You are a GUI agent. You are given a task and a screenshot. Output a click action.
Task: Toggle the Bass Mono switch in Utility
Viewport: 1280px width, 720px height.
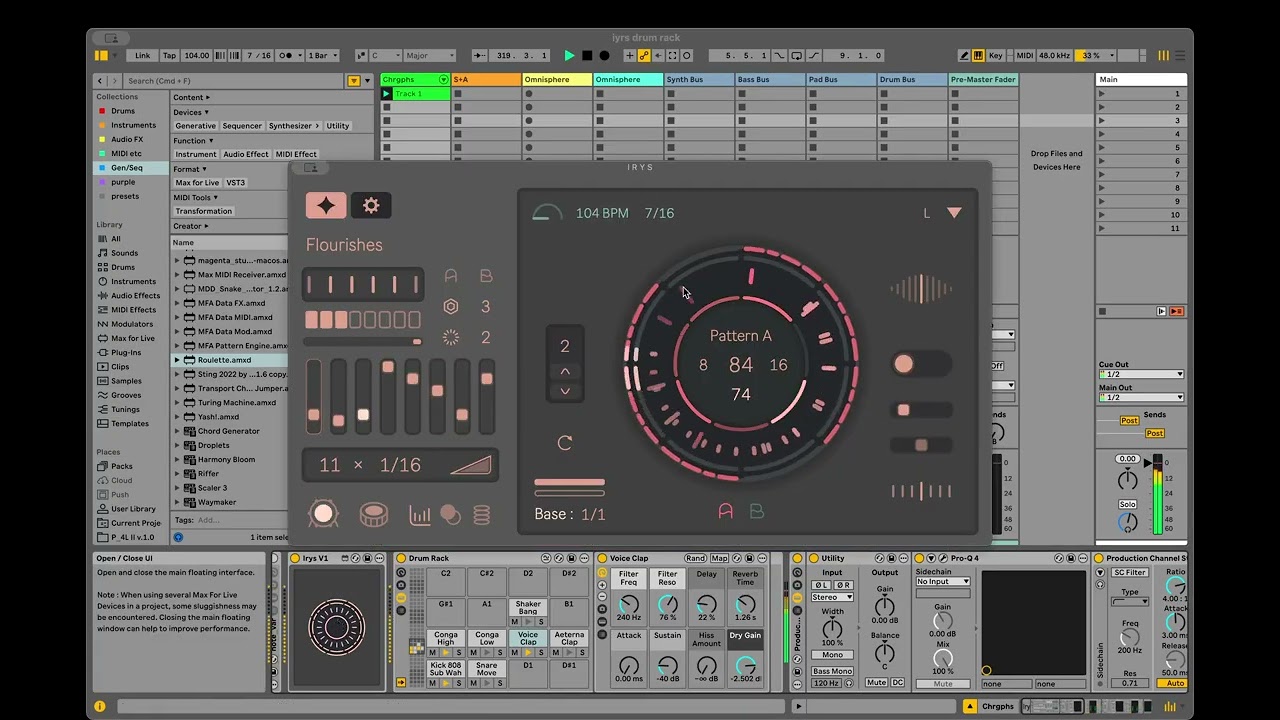point(832,671)
